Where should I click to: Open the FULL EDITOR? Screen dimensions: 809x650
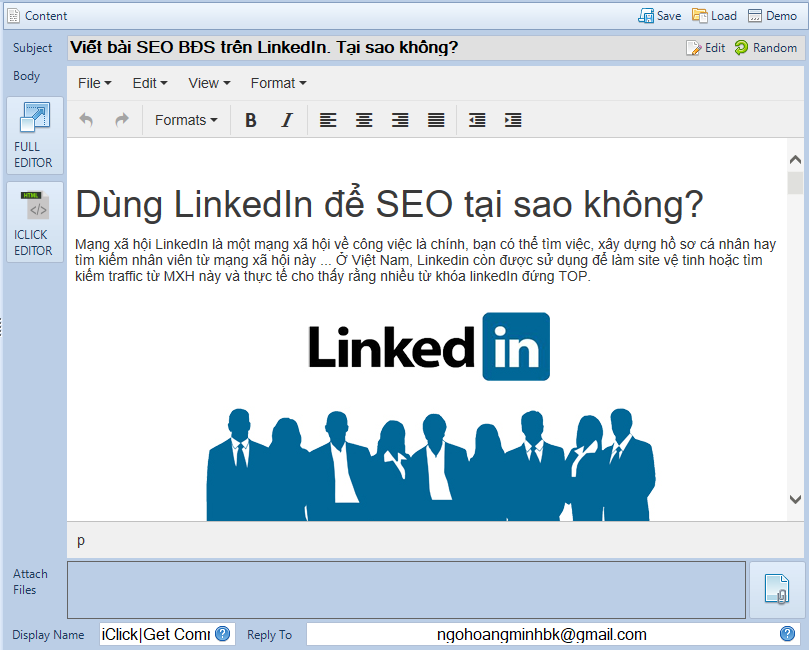(x=35, y=135)
